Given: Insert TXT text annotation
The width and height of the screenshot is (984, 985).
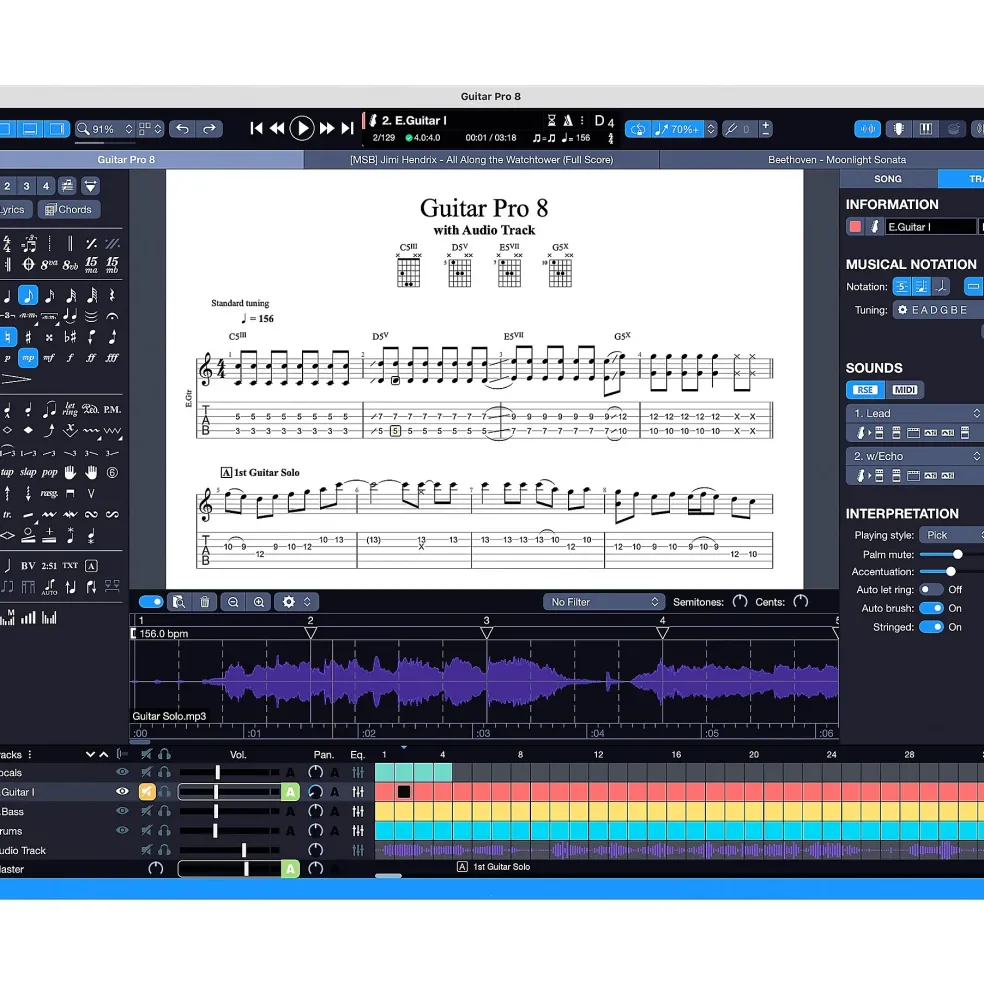Looking at the screenshot, I should click(x=70, y=565).
